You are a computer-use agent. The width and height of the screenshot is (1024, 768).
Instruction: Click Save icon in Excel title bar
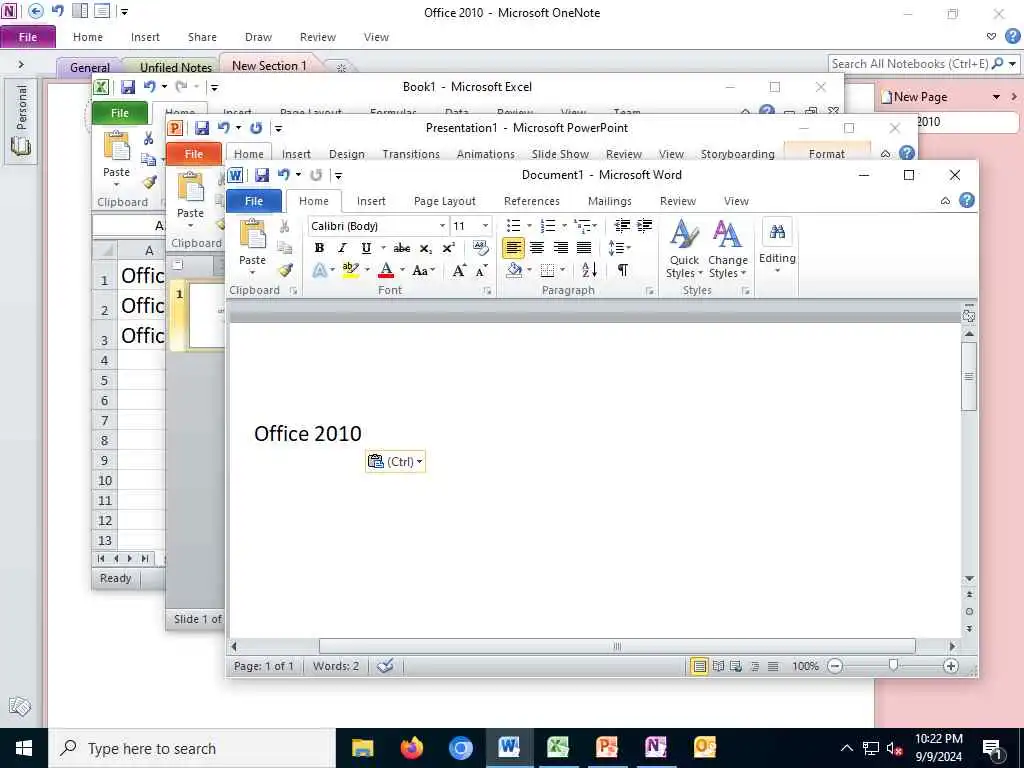128,87
